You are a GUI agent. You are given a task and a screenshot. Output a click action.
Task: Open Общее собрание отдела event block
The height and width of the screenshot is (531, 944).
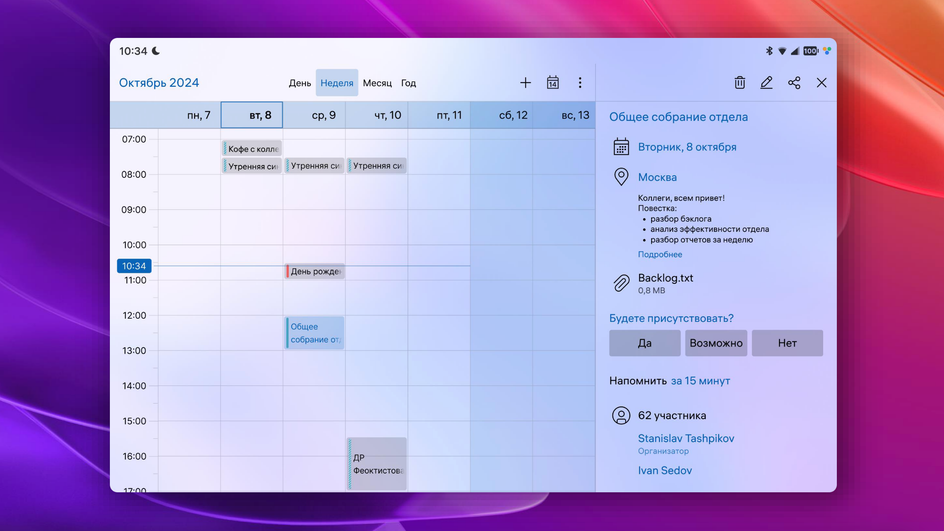click(314, 333)
